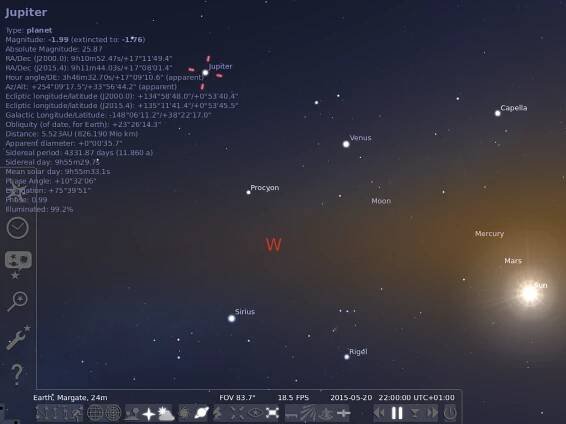The height and width of the screenshot is (424, 566).
Task: Open configuration window wrench icon
Action: click(18, 337)
